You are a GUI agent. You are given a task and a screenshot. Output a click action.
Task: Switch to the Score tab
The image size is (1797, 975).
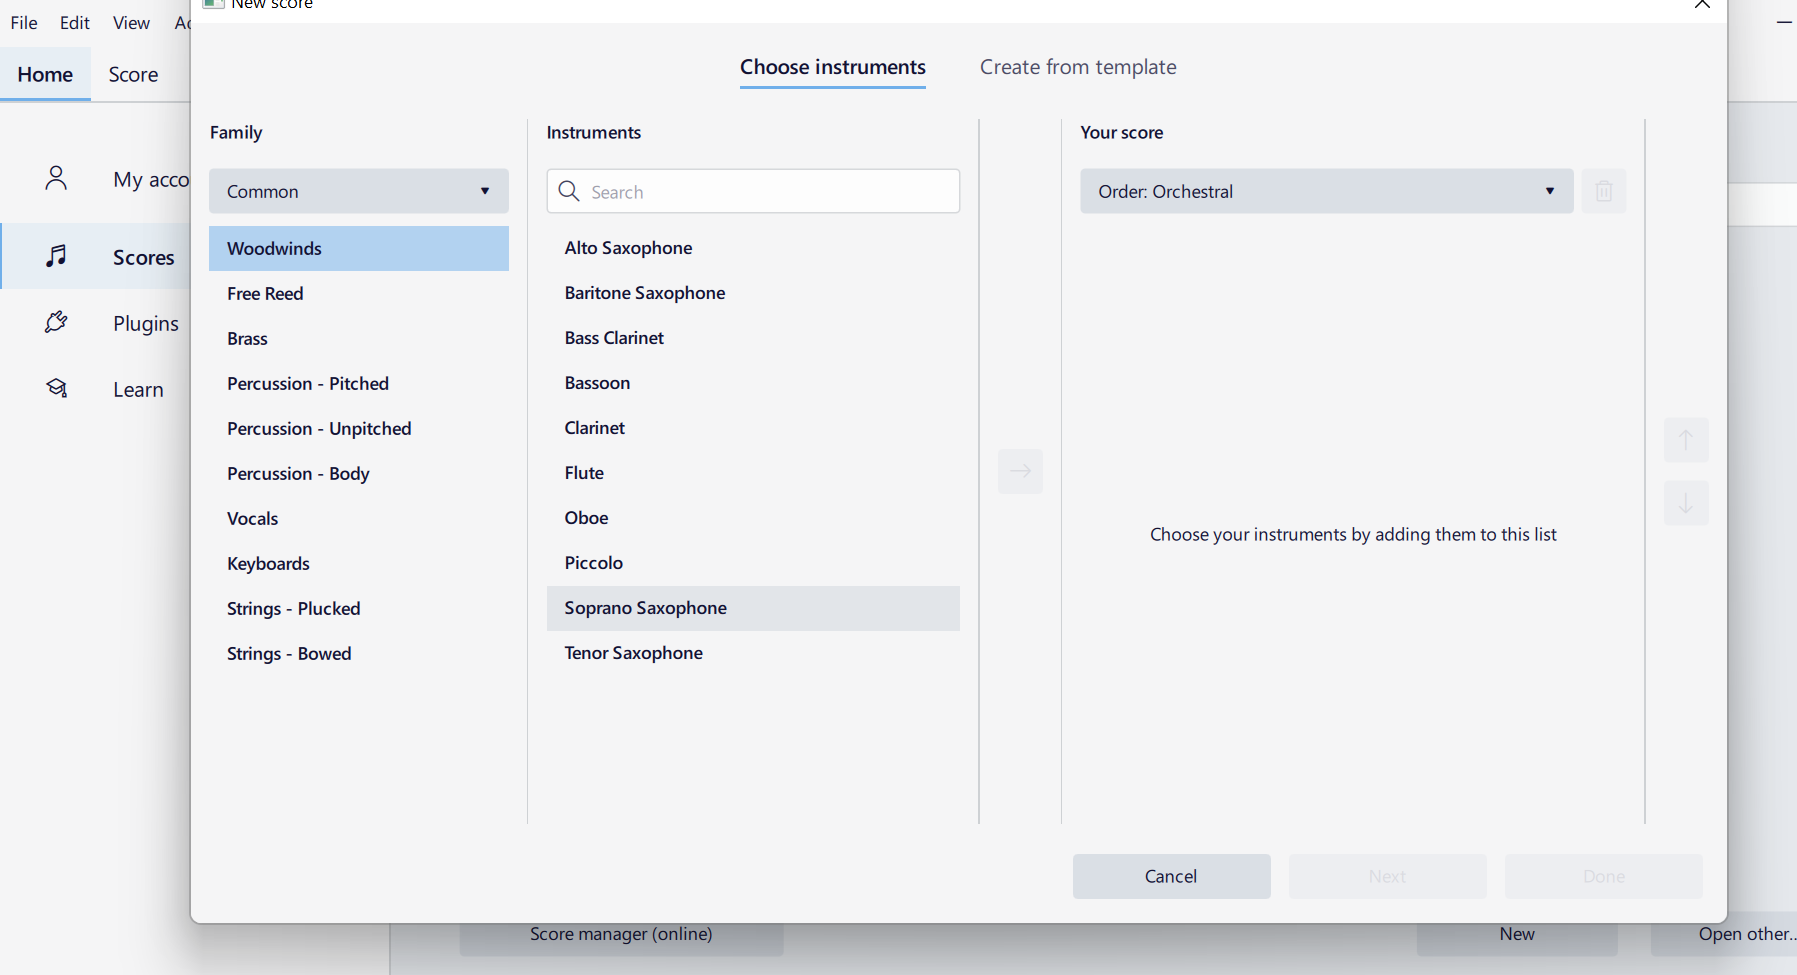pos(133,73)
